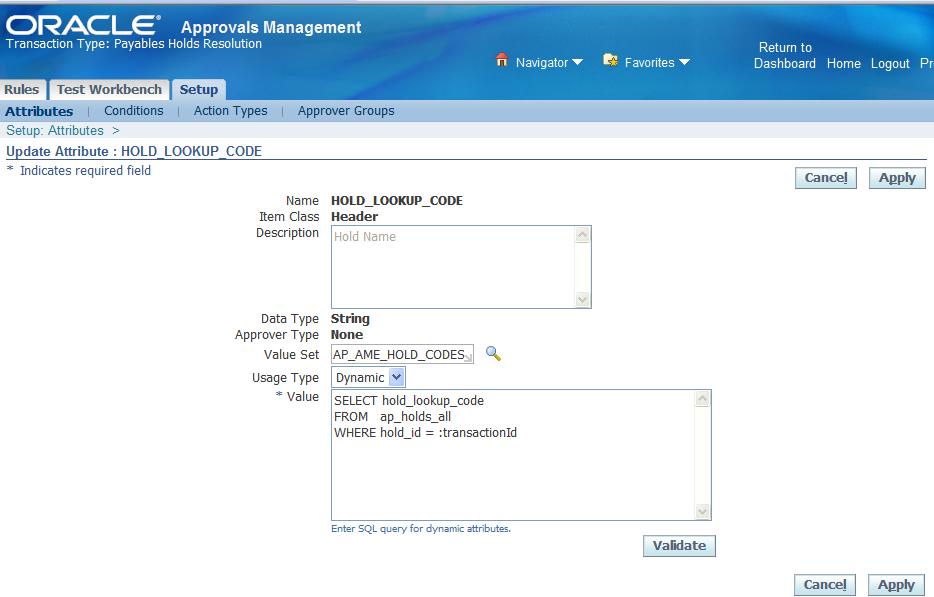Click the Navigator home icon

coord(502,60)
